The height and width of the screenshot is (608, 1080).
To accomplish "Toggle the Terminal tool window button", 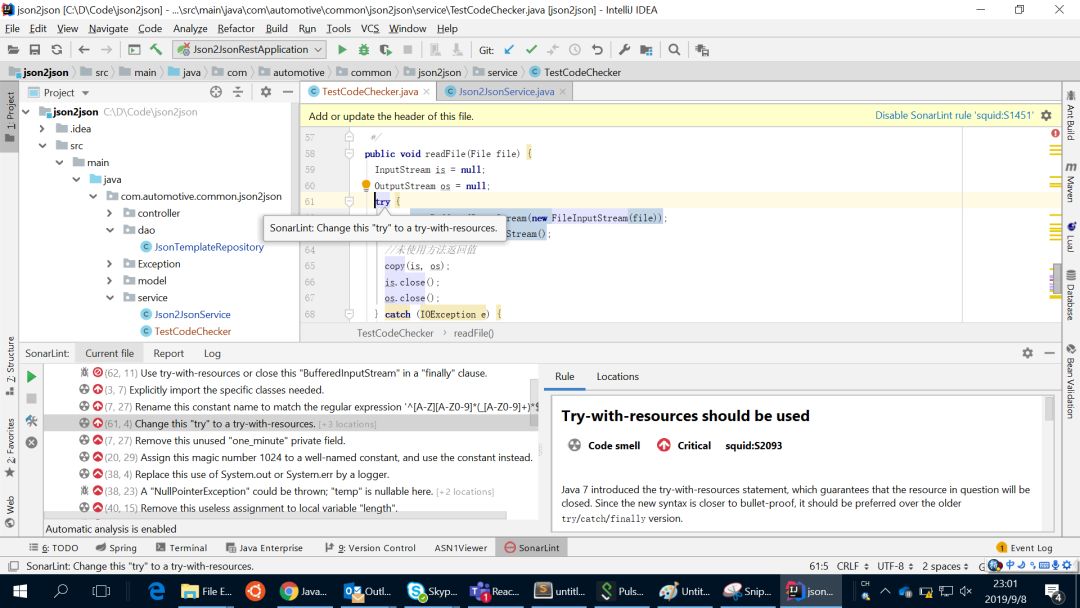I will click(181, 548).
